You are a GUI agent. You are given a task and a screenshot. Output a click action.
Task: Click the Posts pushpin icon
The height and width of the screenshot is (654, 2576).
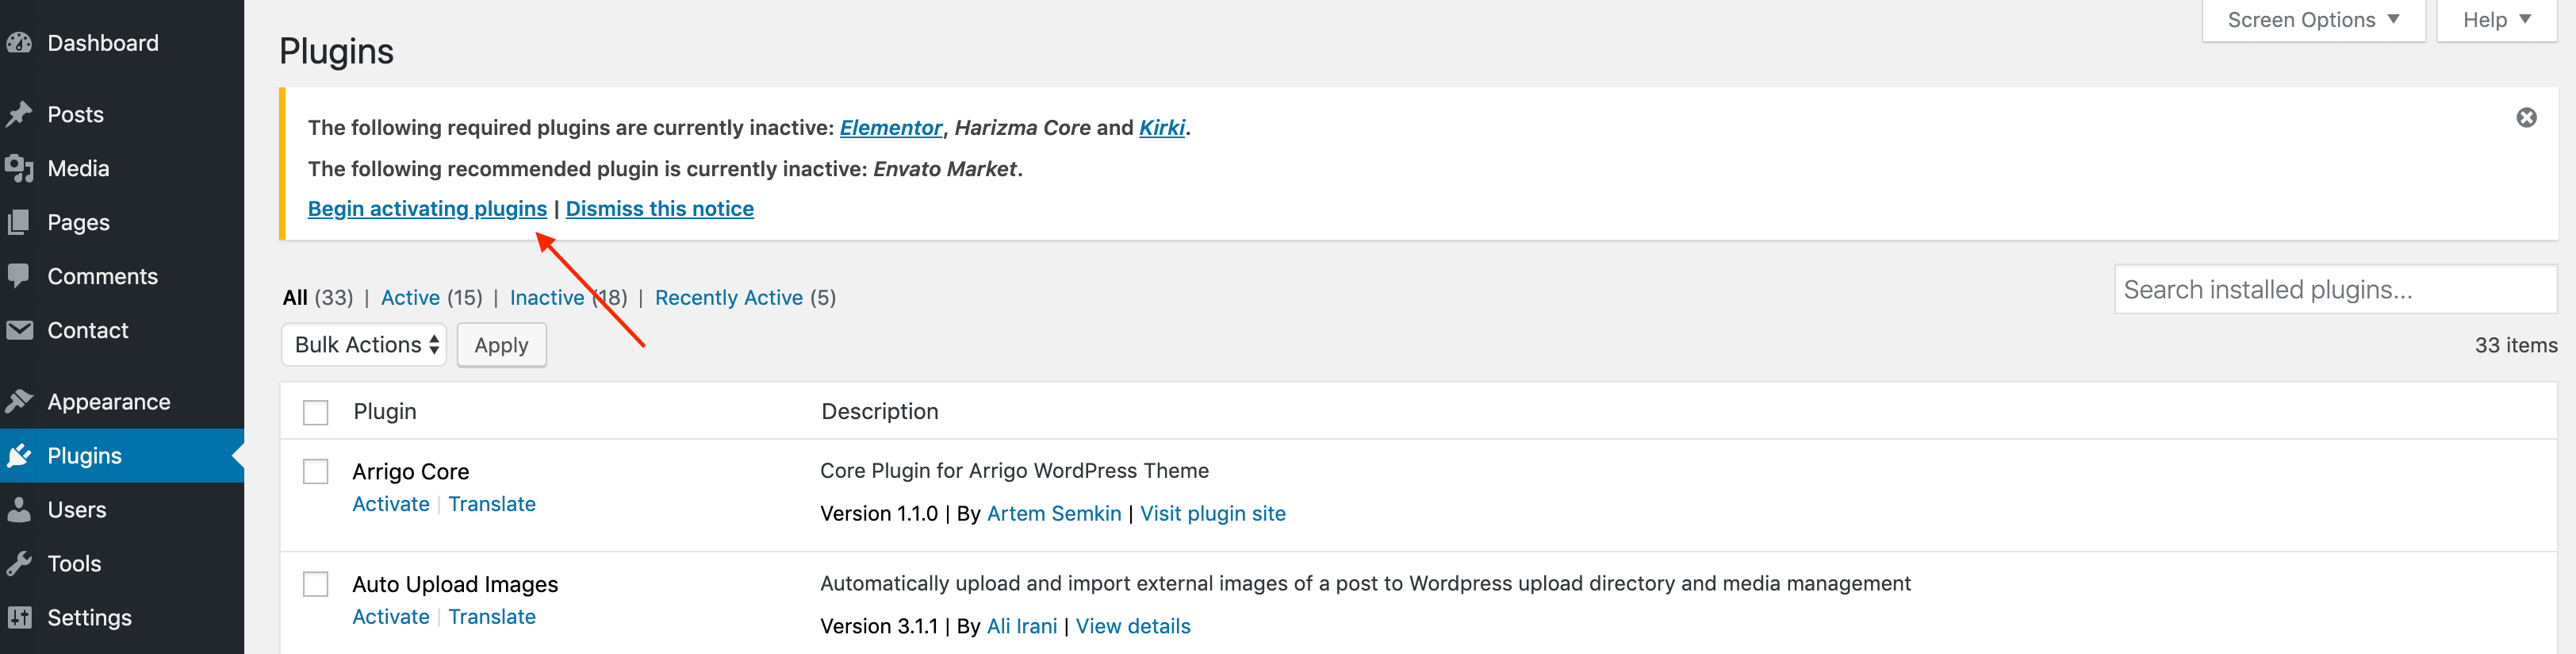(x=19, y=114)
